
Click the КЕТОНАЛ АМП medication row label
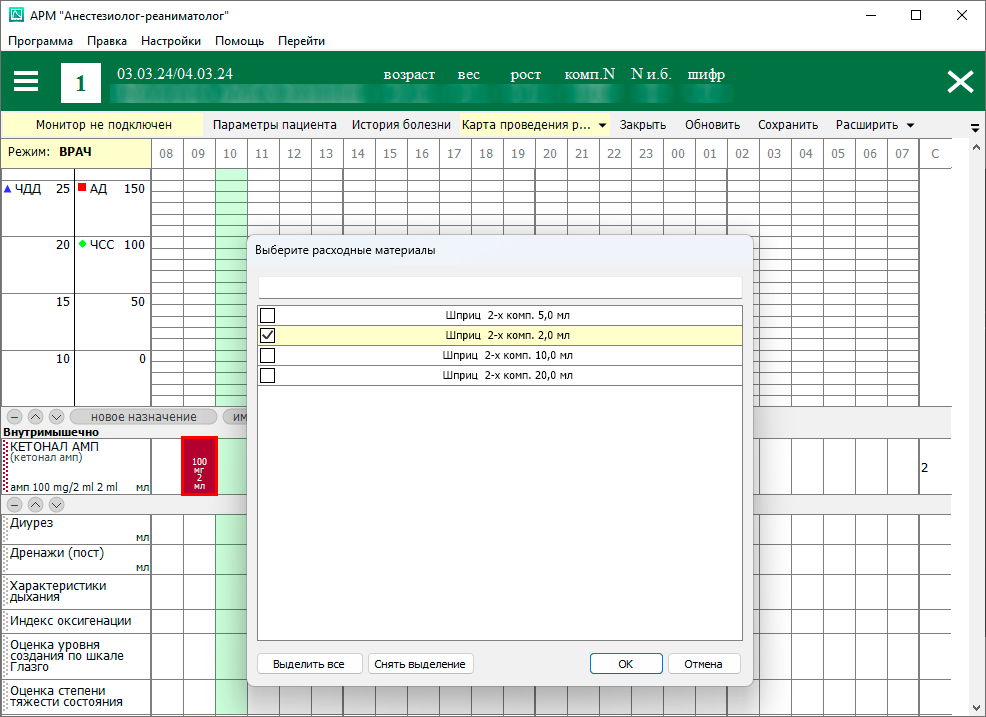pyautogui.click(x=77, y=466)
